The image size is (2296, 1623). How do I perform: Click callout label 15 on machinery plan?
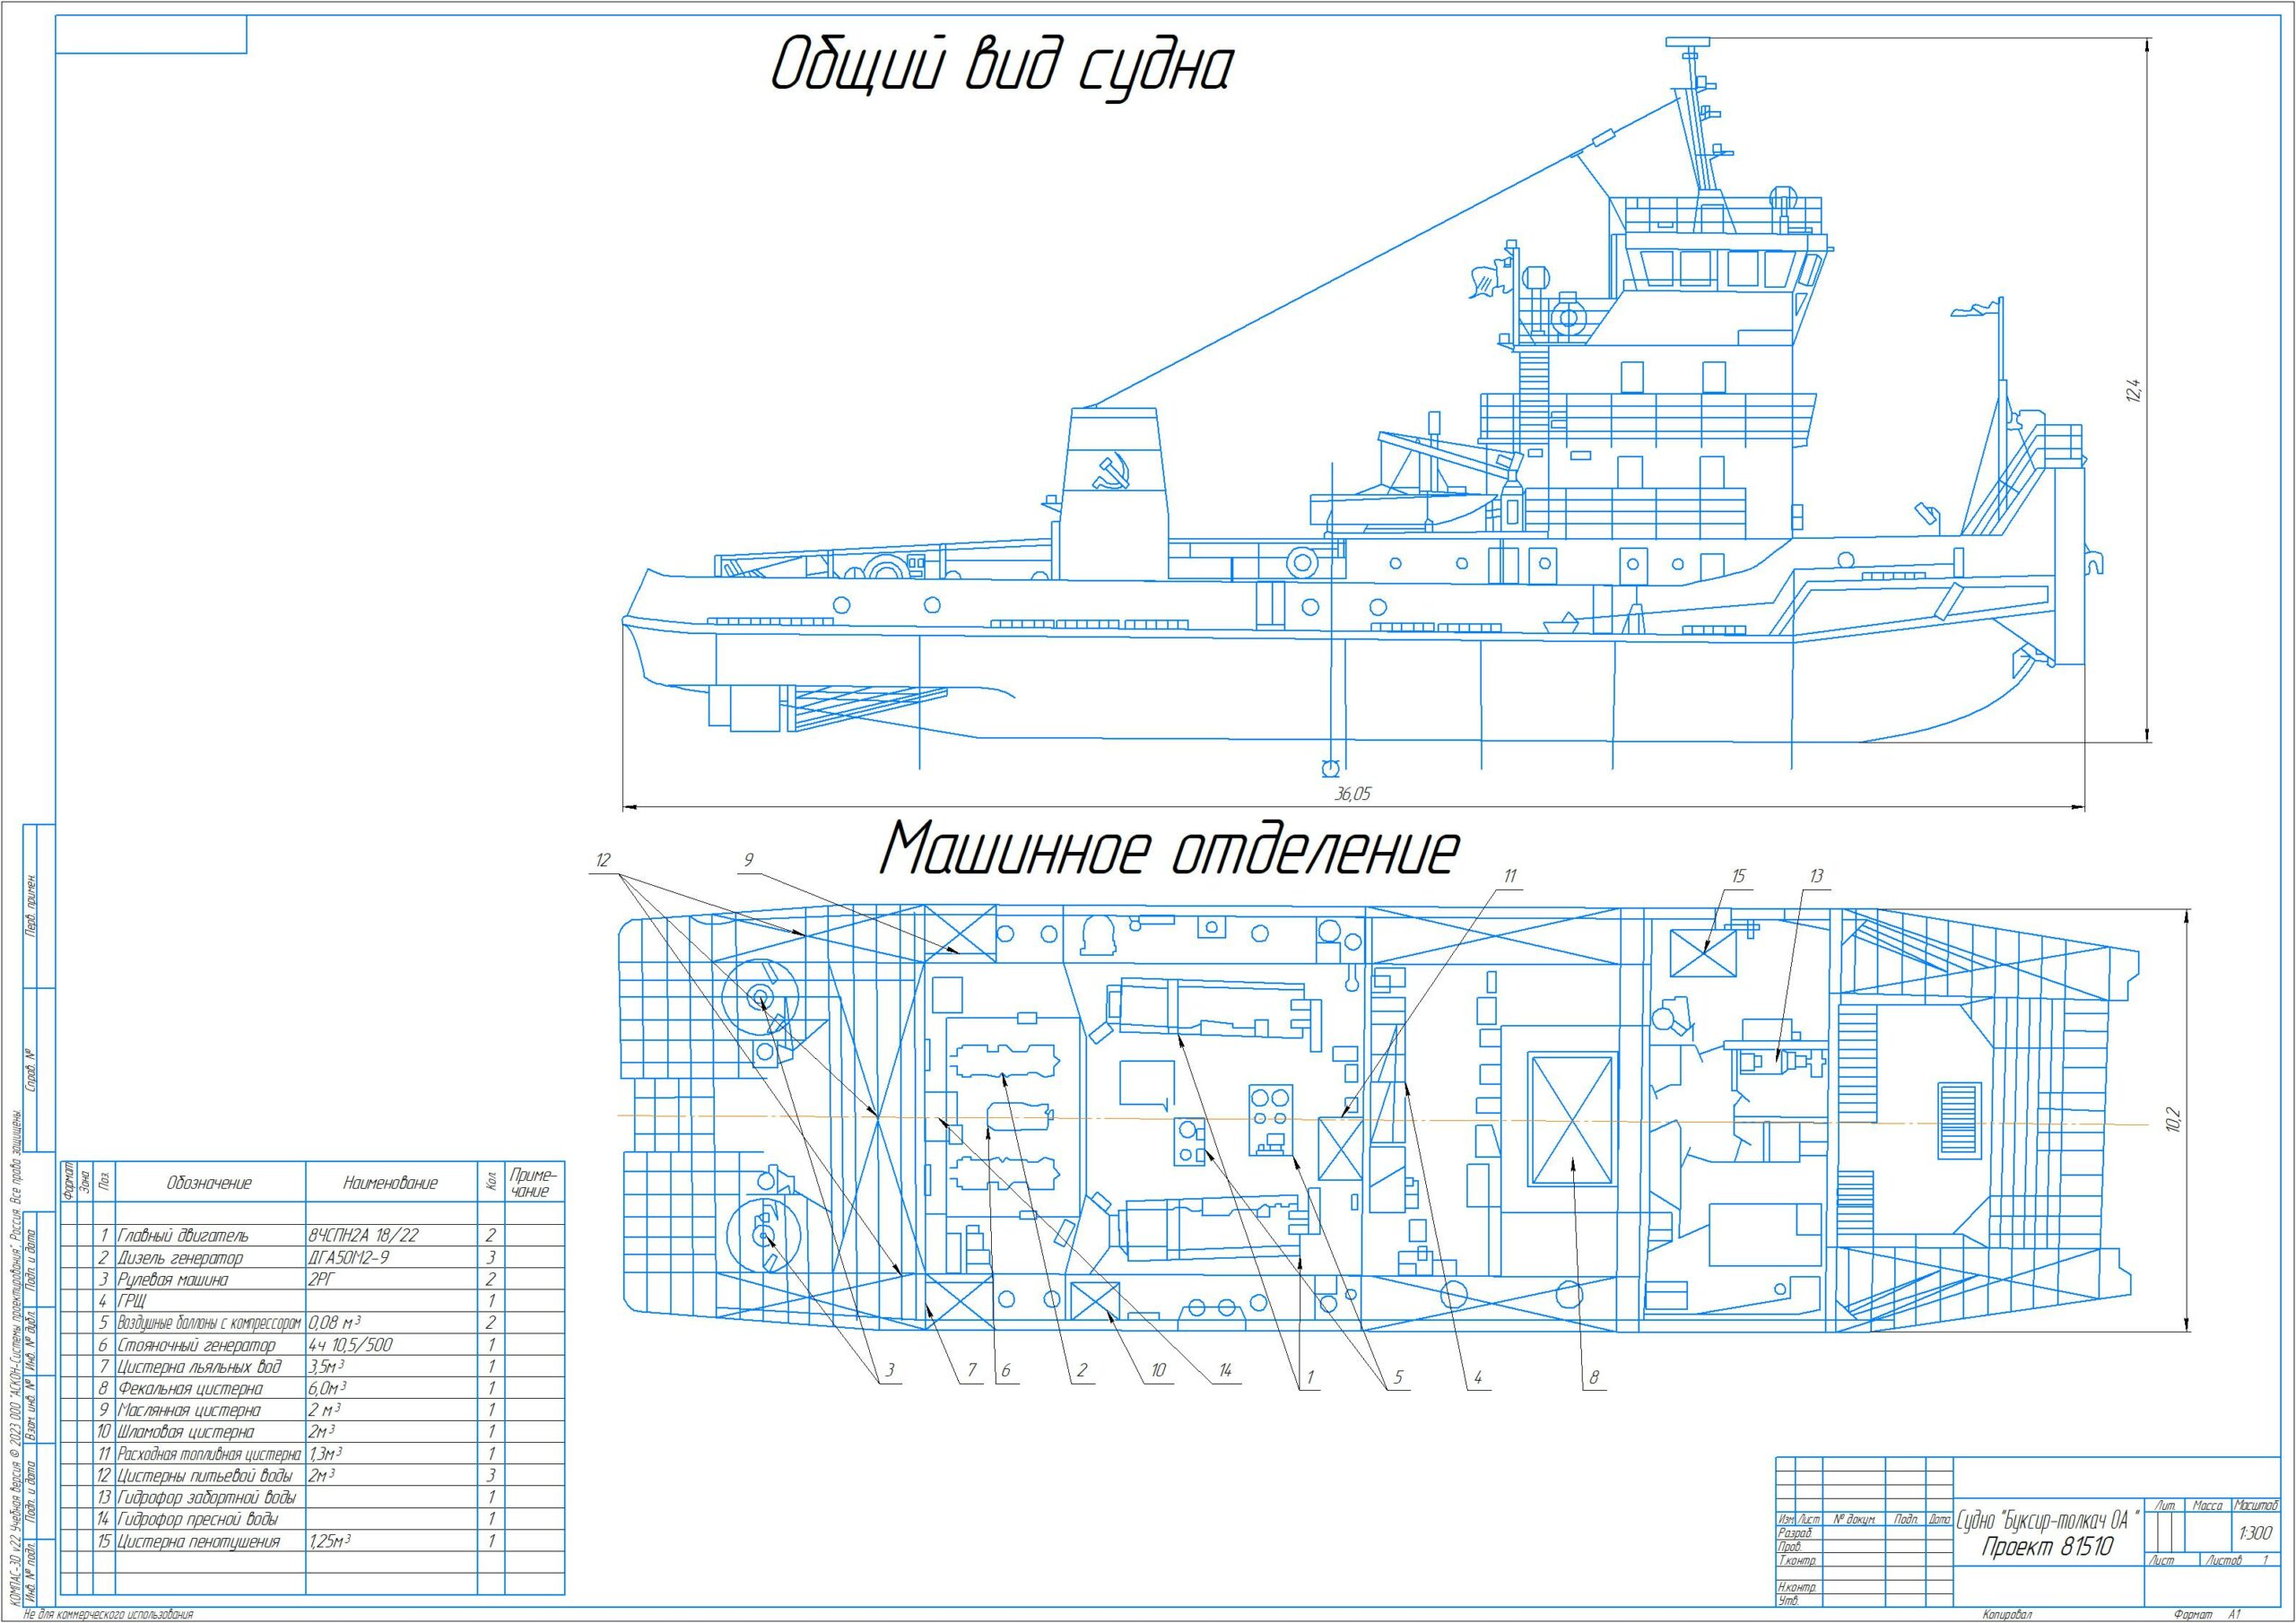[1738, 876]
